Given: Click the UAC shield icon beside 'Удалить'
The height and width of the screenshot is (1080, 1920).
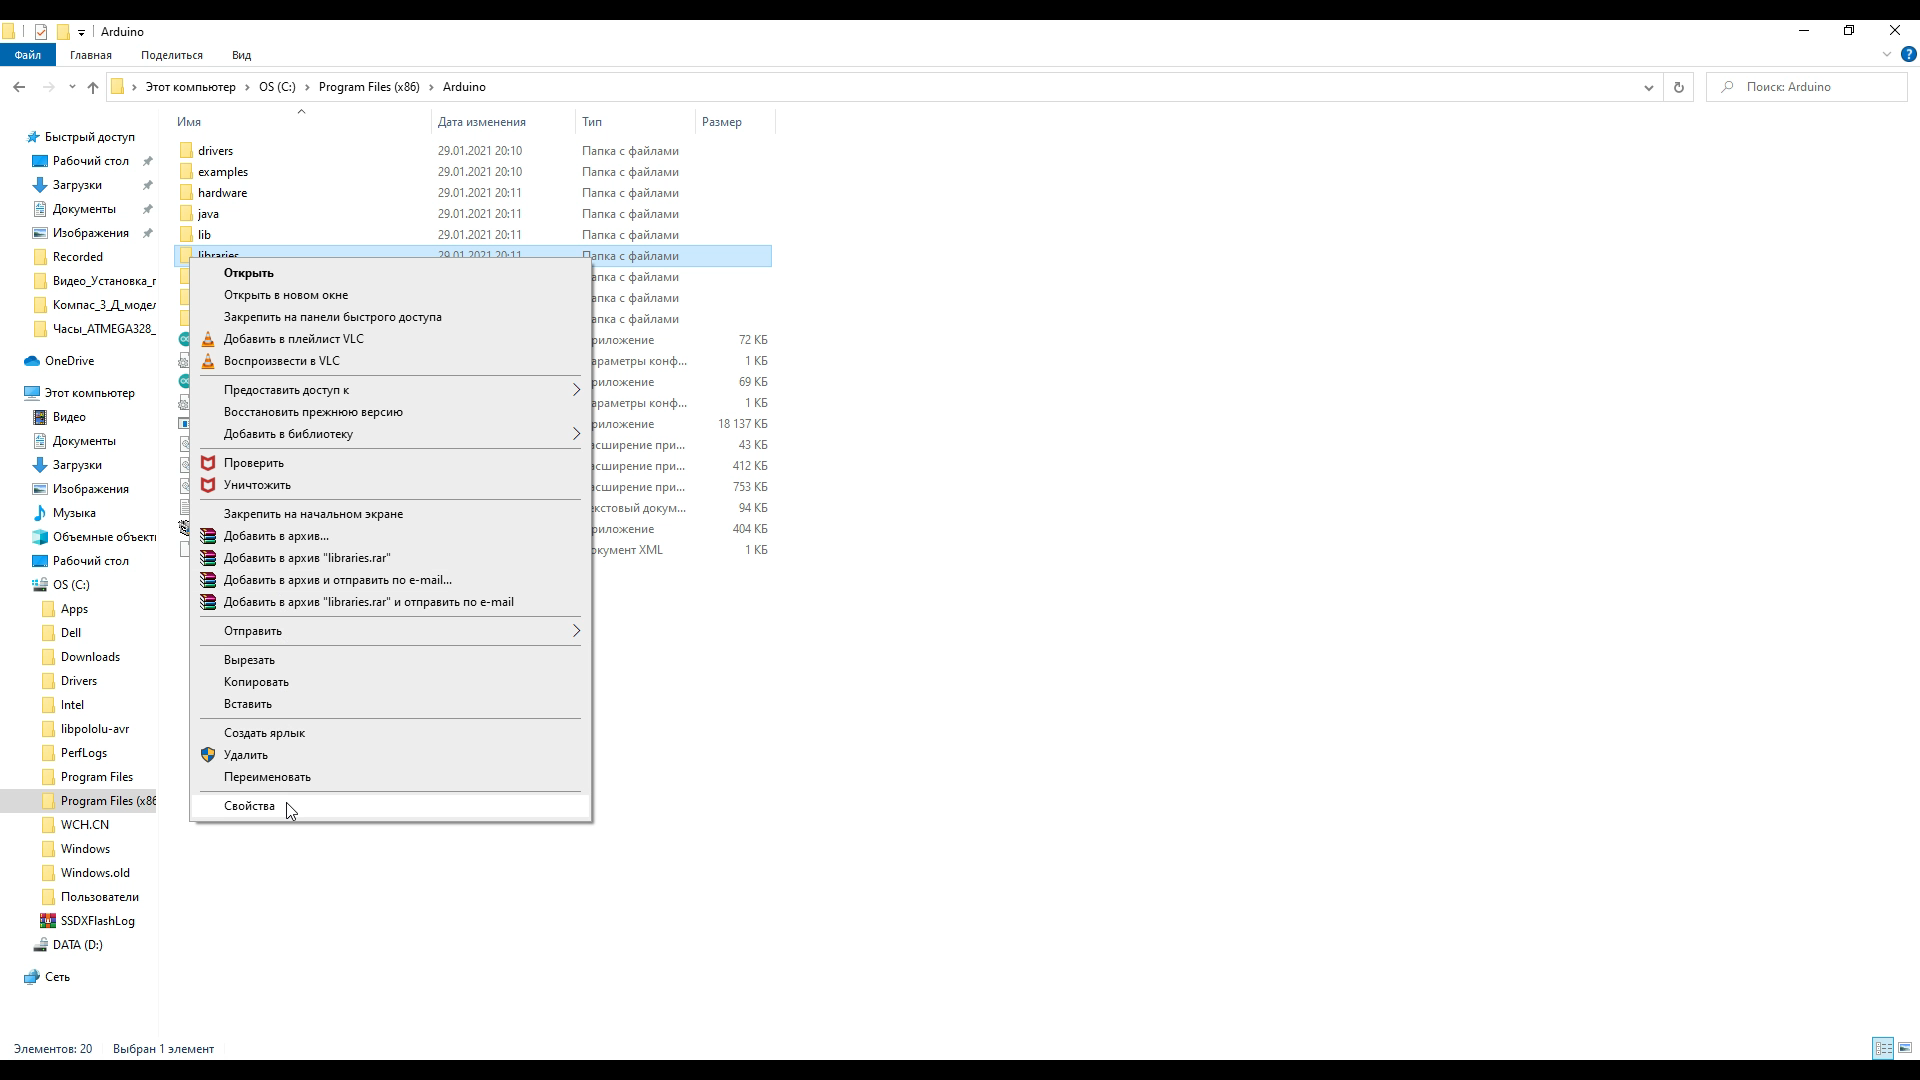Looking at the screenshot, I should 208,755.
